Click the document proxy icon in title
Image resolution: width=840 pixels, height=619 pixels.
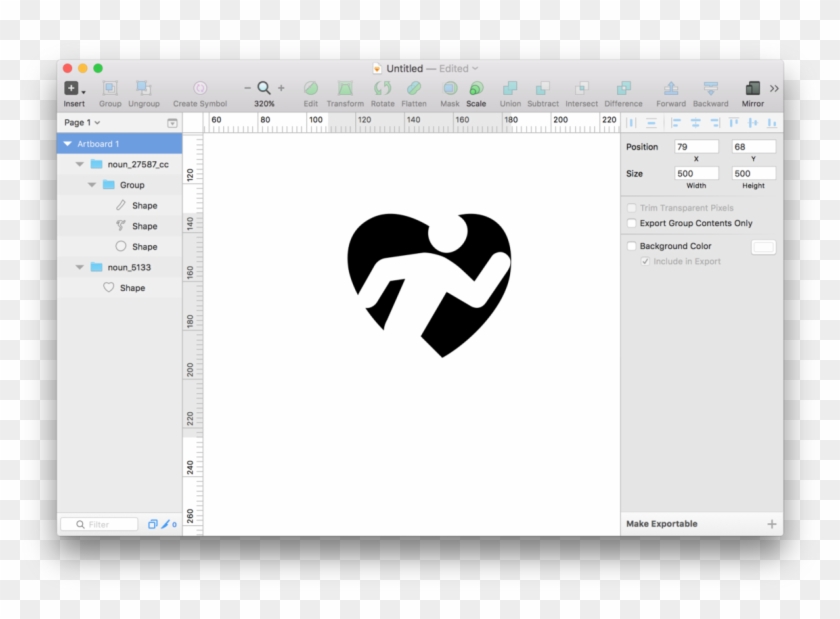coord(377,69)
